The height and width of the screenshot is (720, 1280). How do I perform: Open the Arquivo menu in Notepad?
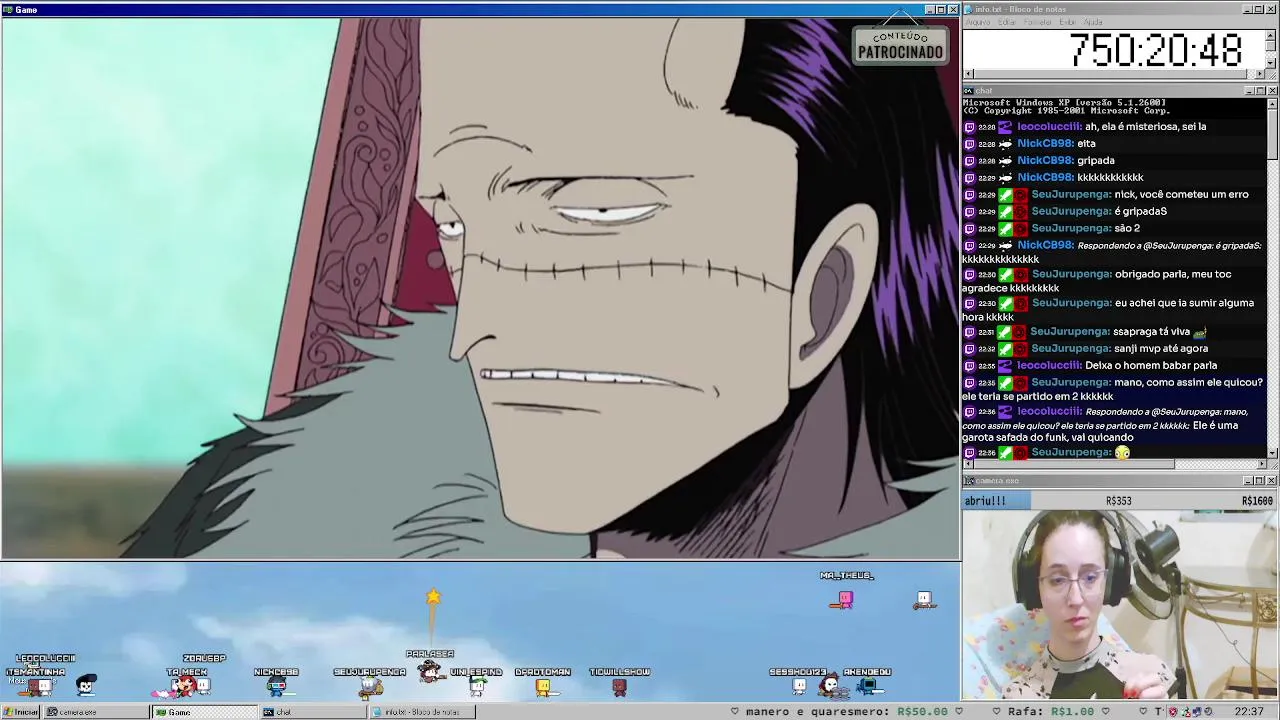click(x=977, y=22)
